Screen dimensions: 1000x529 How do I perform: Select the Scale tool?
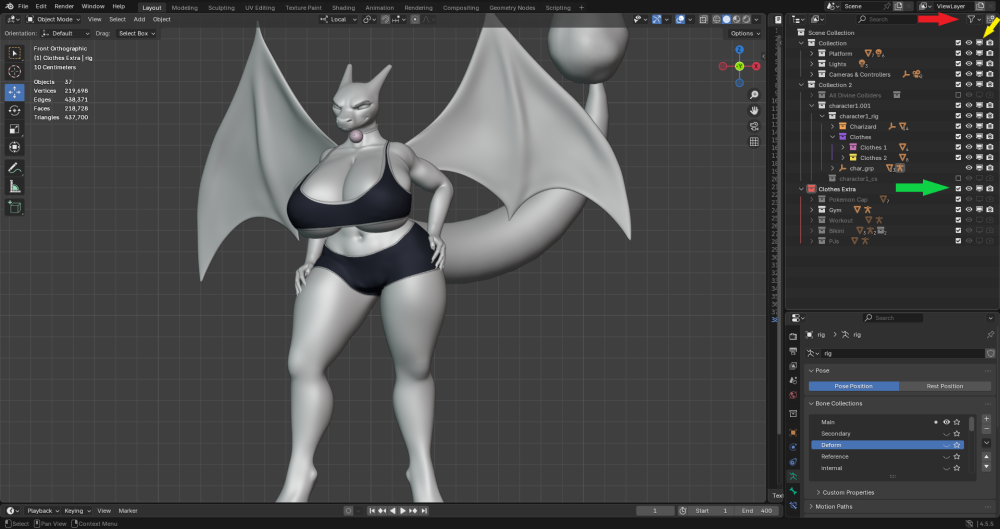point(15,129)
